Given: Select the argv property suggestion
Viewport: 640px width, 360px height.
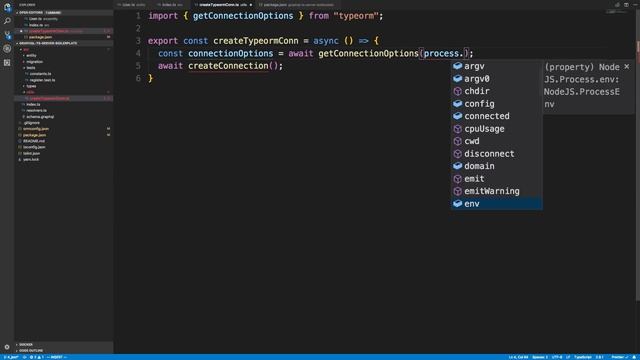Looking at the screenshot, I should (x=497, y=66).
